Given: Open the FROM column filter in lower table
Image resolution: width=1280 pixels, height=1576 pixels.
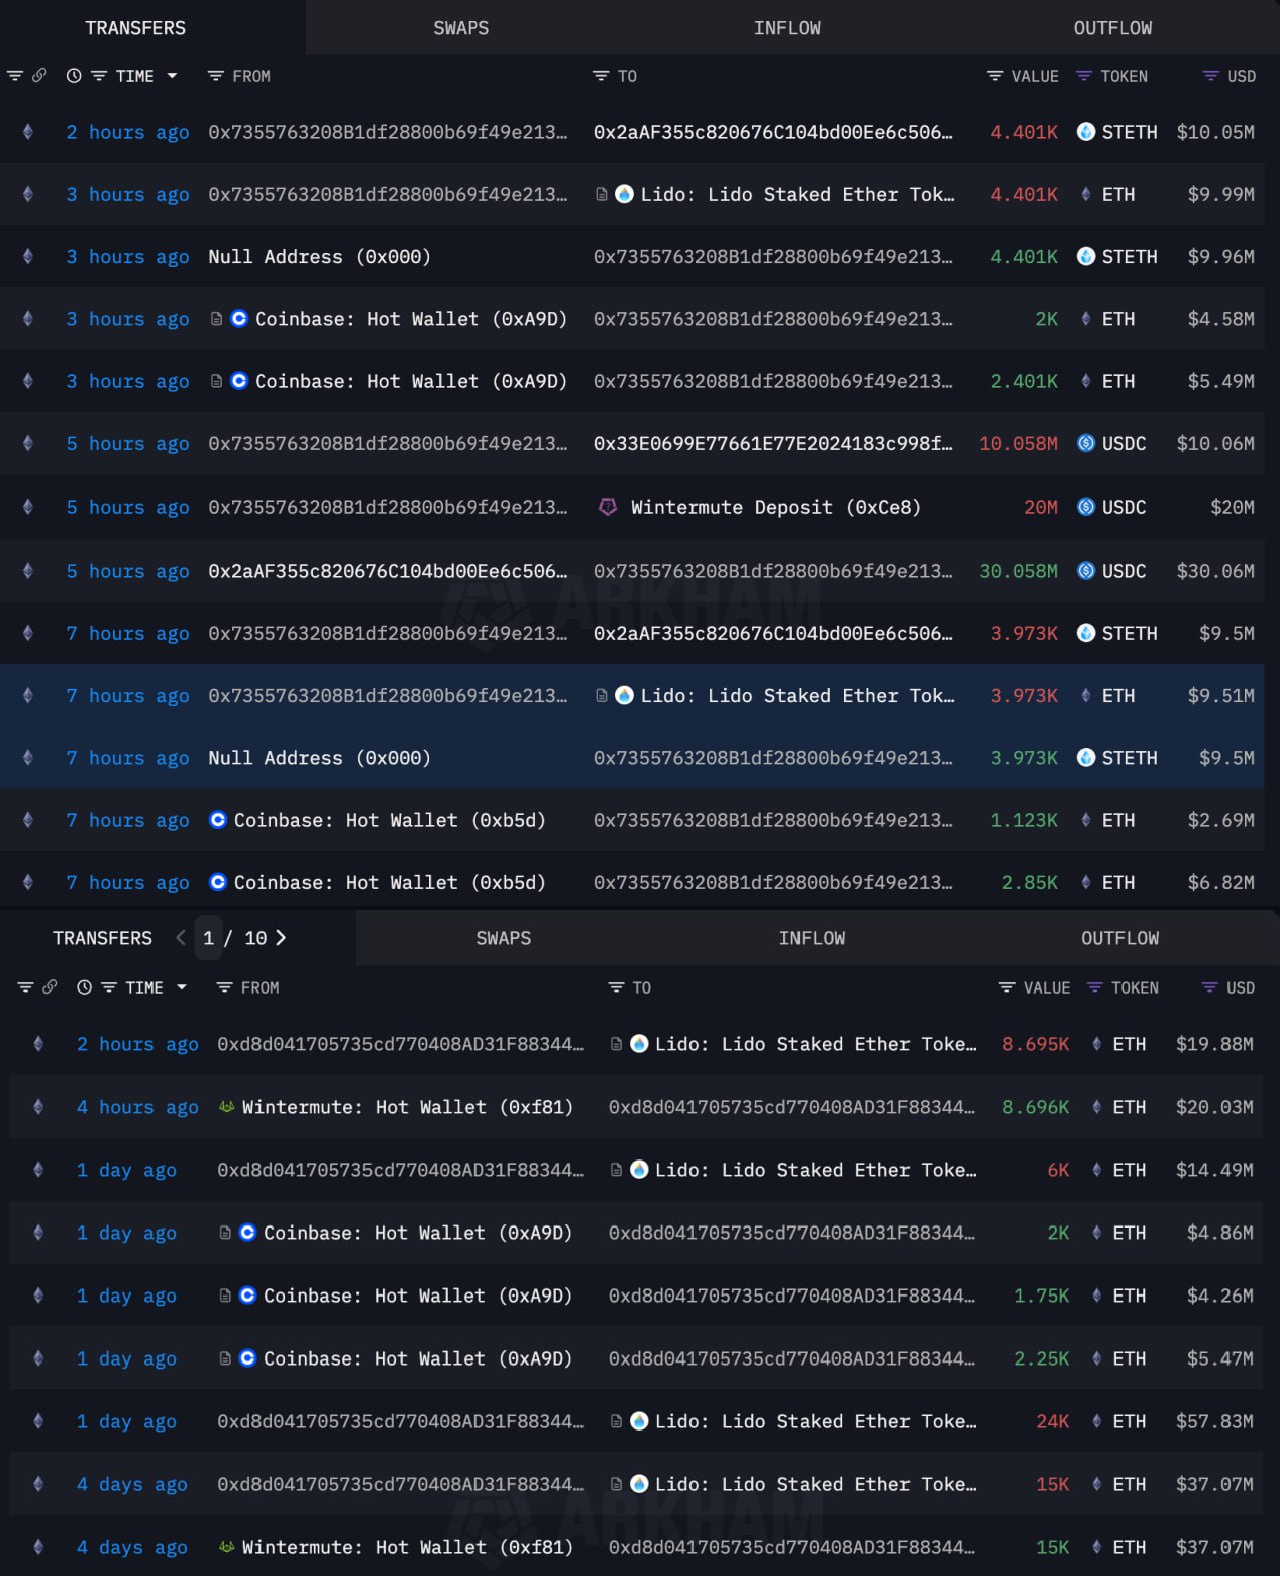Looking at the screenshot, I should coord(225,987).
